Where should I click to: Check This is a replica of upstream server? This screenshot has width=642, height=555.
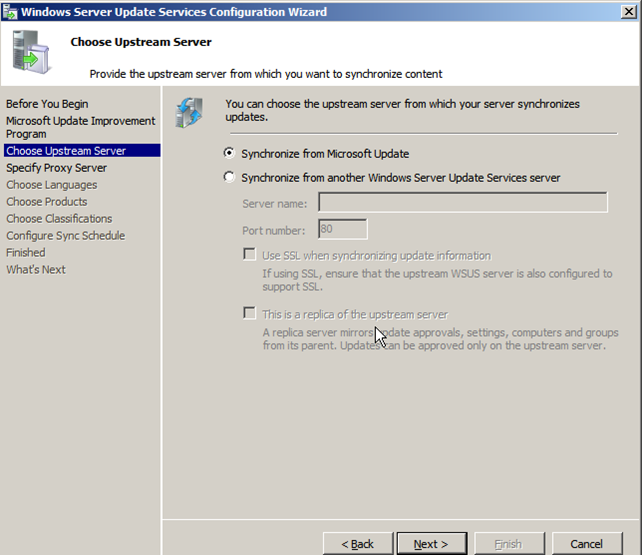[x=250, y=314]
